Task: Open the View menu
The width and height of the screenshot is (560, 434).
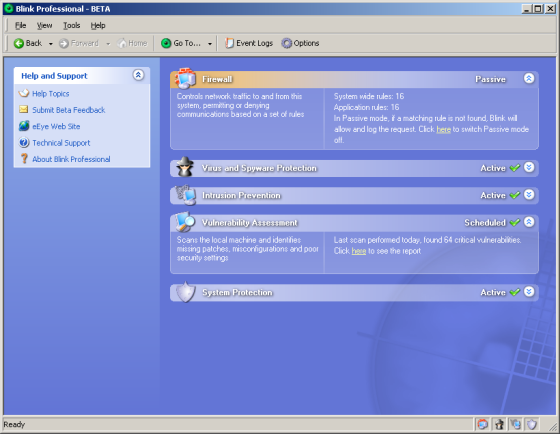Action: [44, 25]
